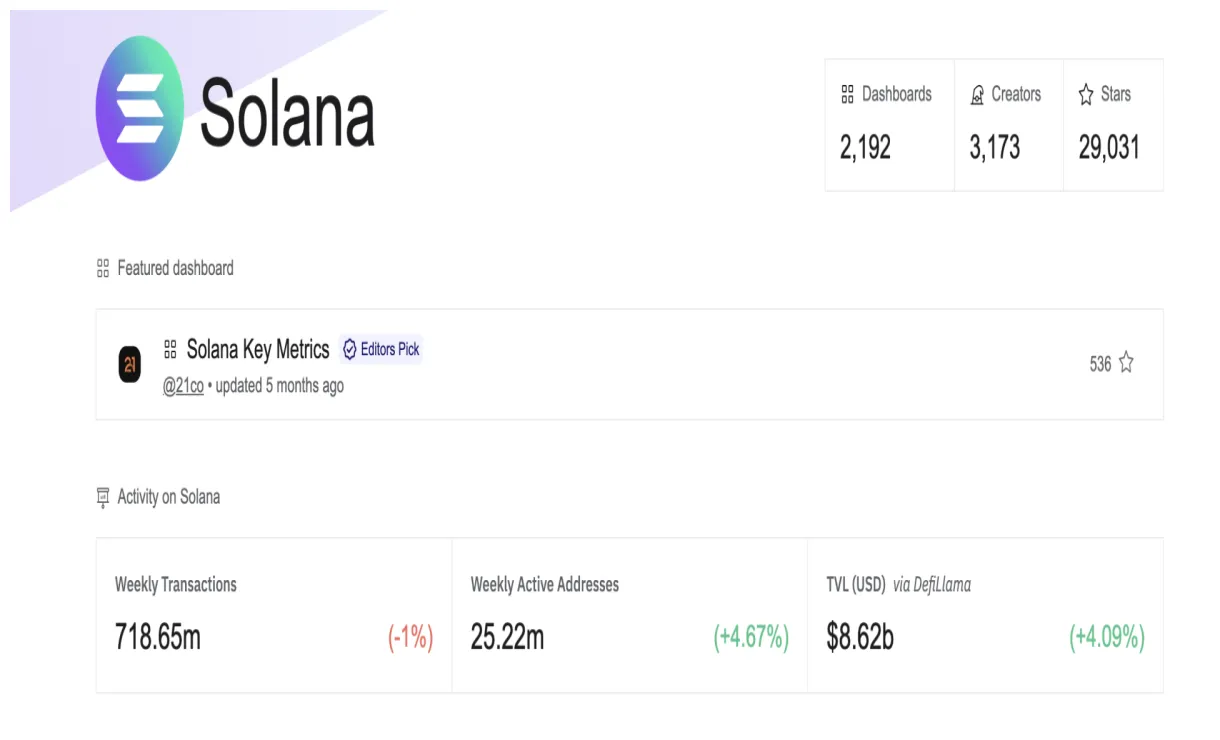The width and height of the screenshot is (1220, 740).
Task: Star the Solana Key Metrics dashboard
Action: coord(1125,364)
